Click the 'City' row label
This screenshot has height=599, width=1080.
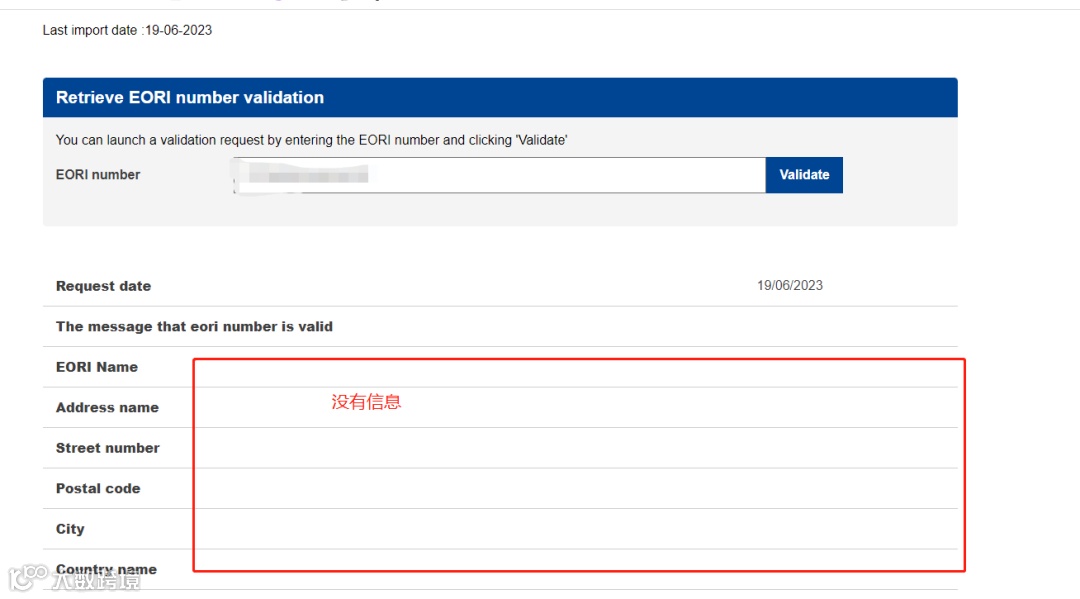point(70,529)
